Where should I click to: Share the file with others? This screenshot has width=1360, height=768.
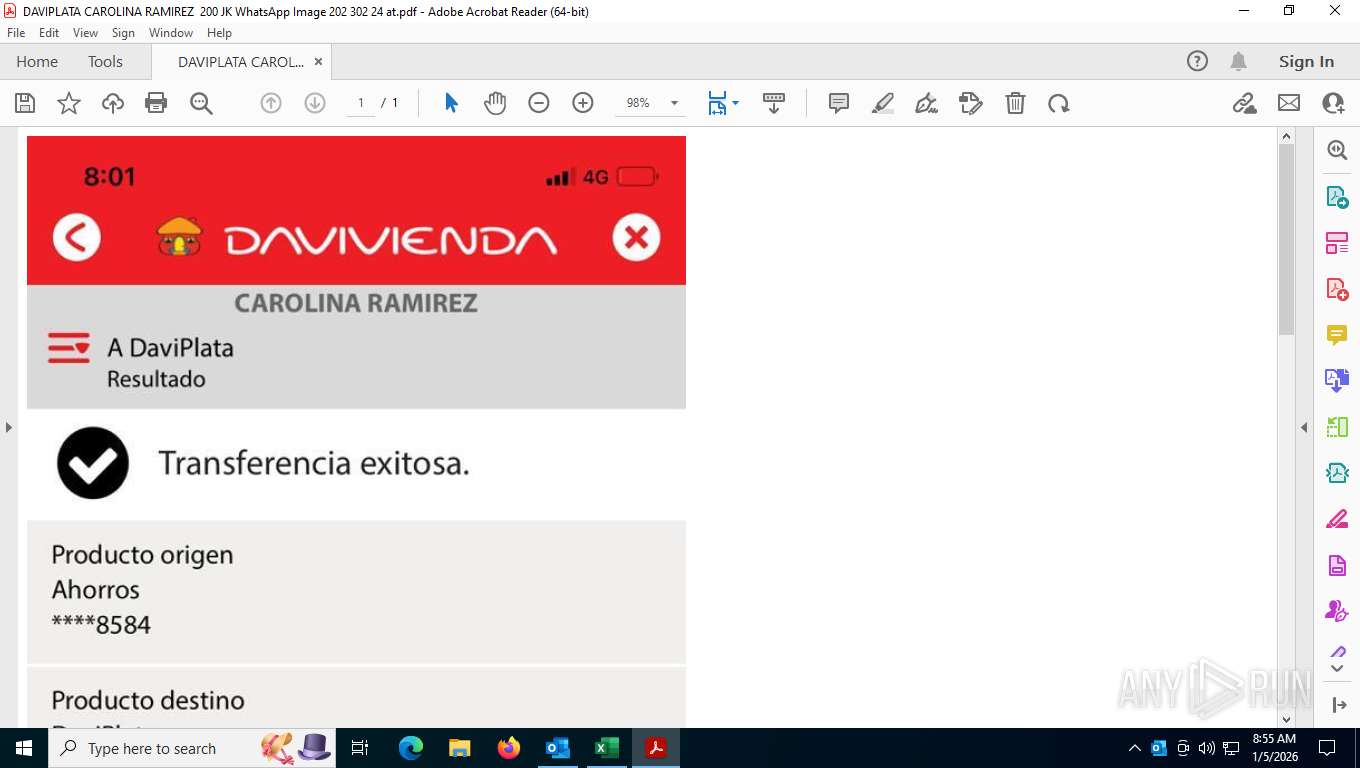click(x=1333, y=103)
